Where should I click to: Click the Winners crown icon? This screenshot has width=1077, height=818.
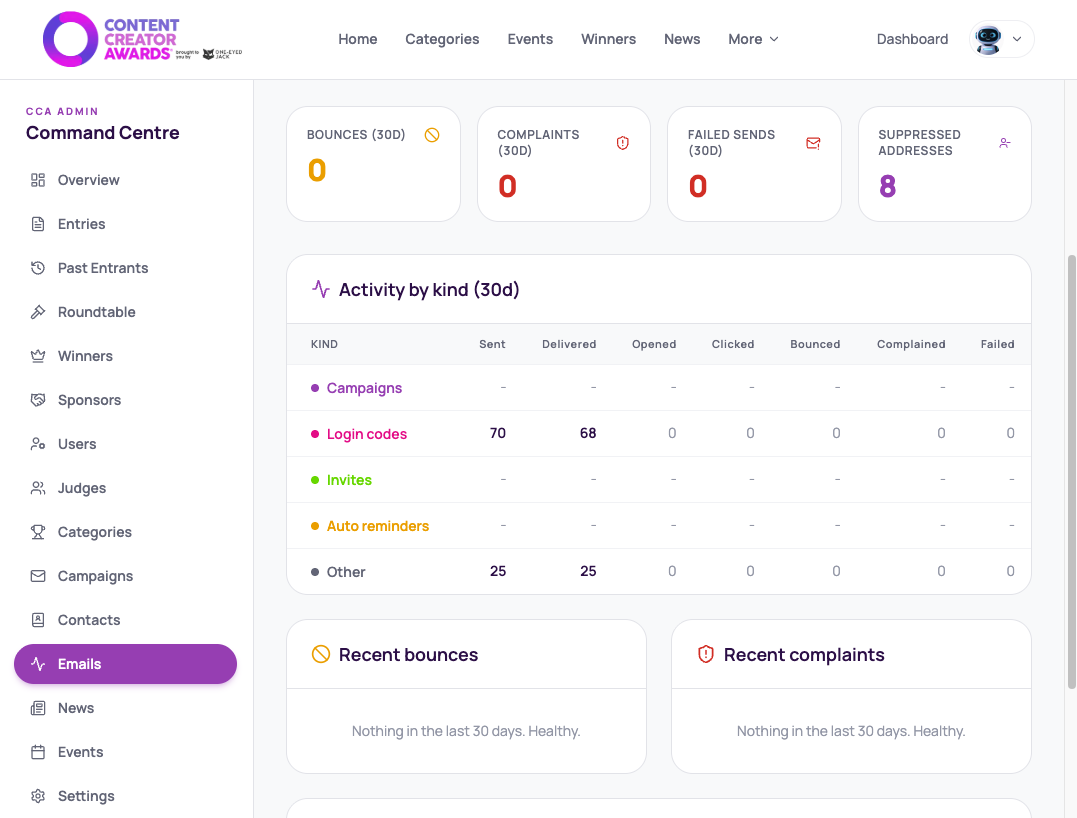[38, 356]
